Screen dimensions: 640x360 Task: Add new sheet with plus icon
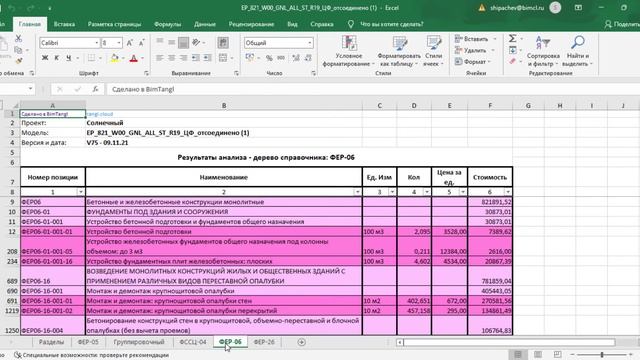(x=301, y=342)
